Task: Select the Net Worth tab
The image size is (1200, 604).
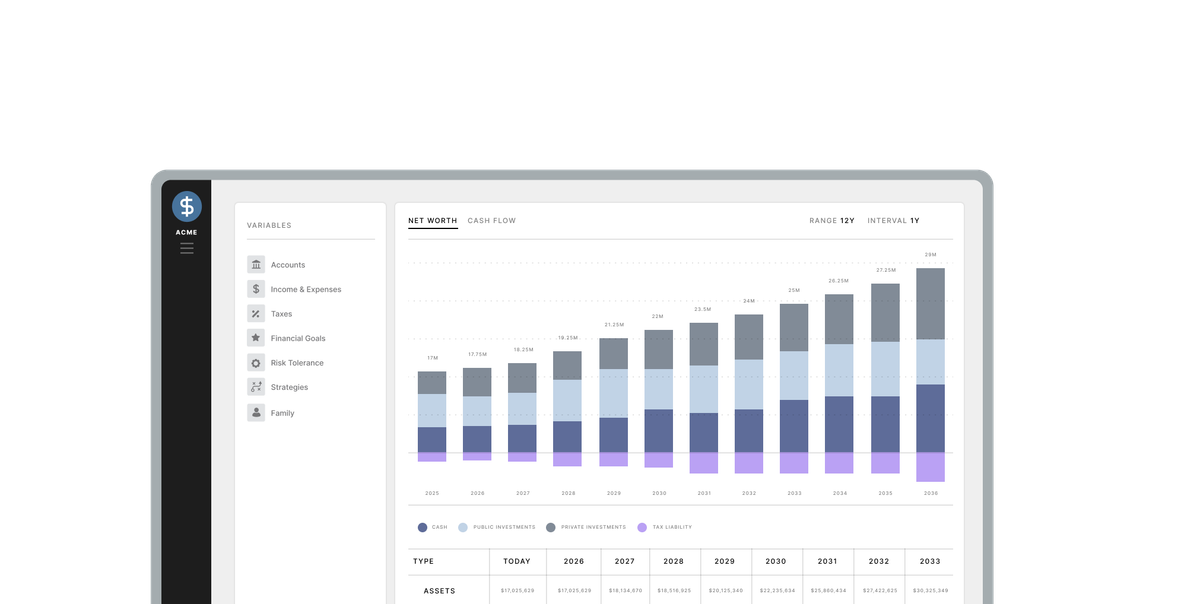Action: click(432, 220)
